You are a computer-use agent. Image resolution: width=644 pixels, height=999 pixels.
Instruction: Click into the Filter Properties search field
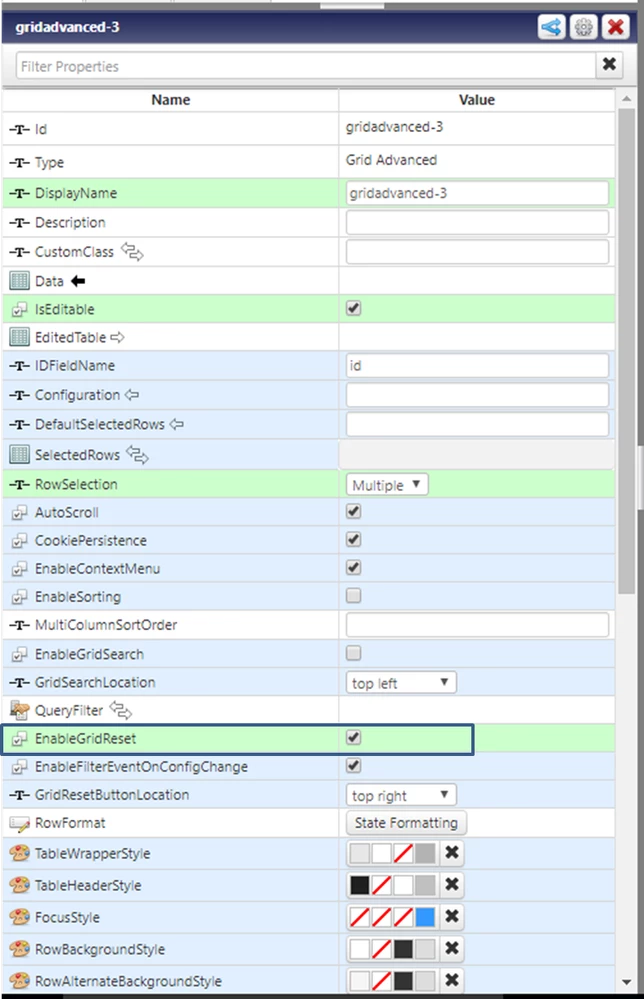tap(306, 66)
